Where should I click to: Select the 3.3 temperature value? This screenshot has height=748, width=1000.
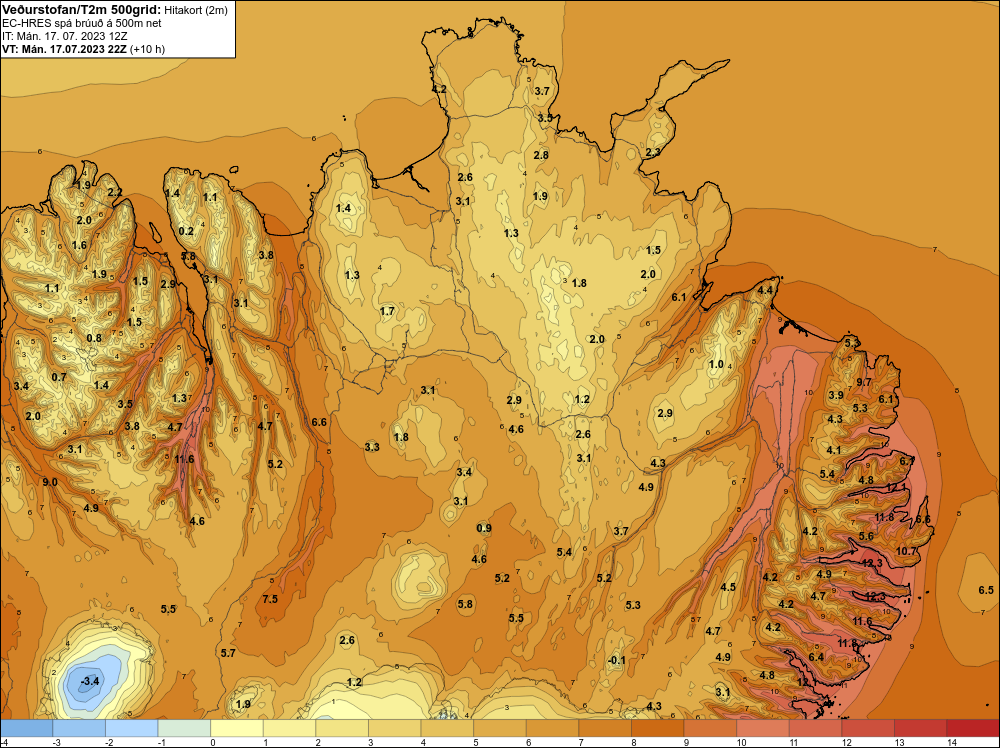372,447
